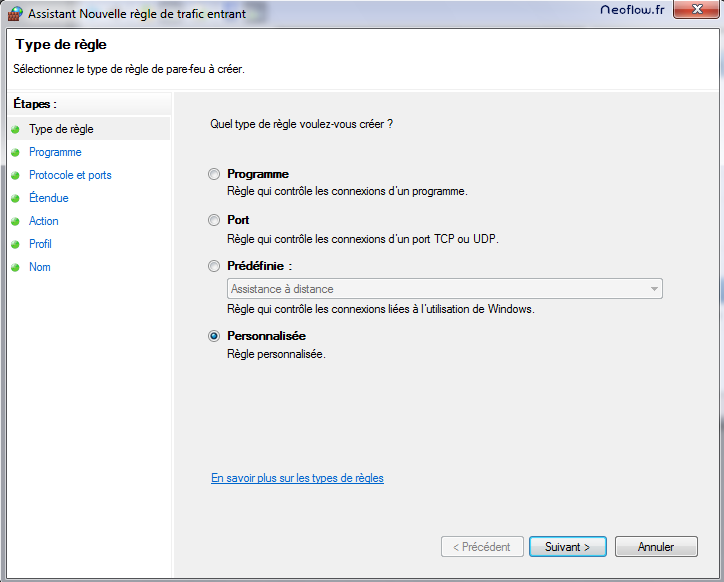This screenshot has height=582, width=724.
Task: Choose the Prédéfinie radio option
Action: [214, 267]
